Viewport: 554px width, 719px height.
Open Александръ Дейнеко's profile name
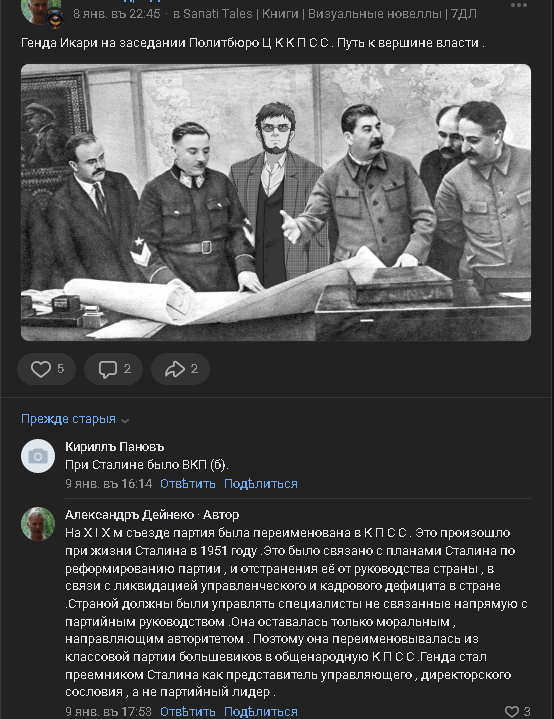click(129, 514)
